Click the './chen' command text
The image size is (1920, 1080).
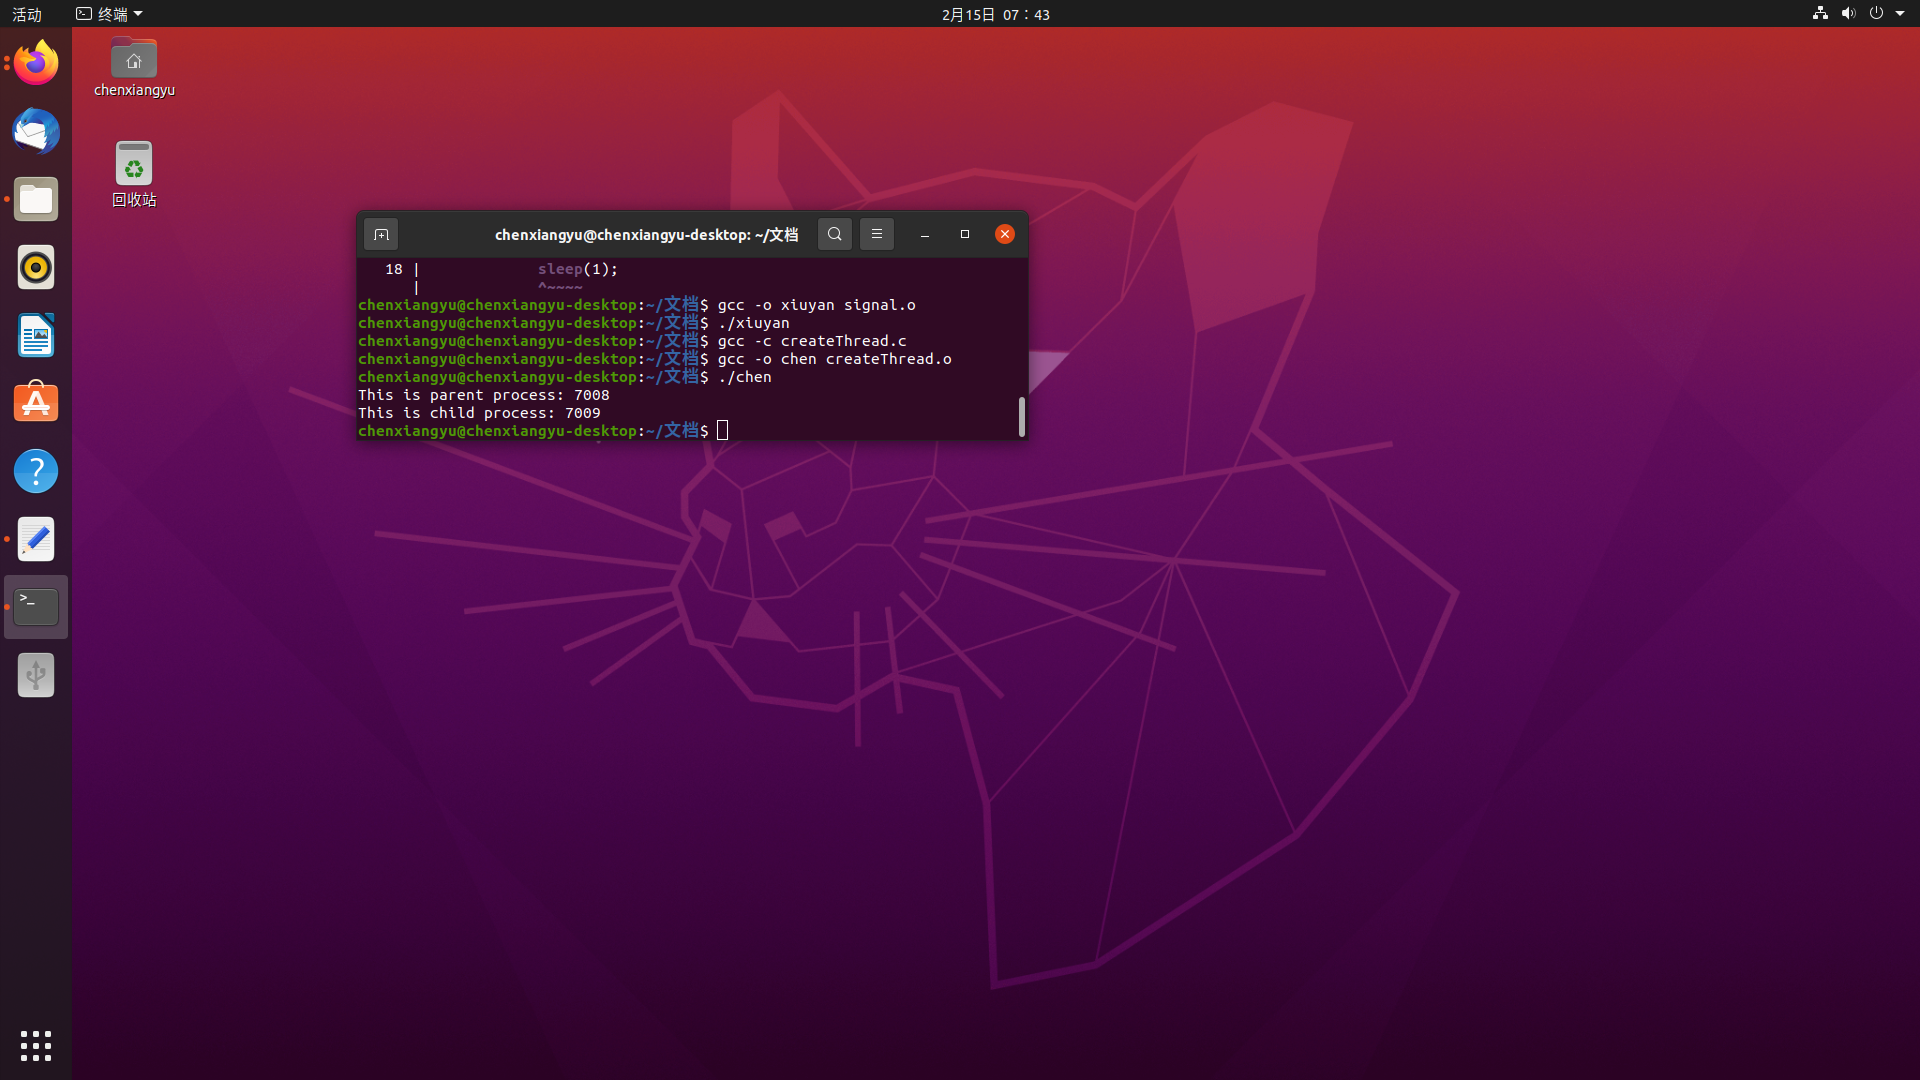[744, 377]
